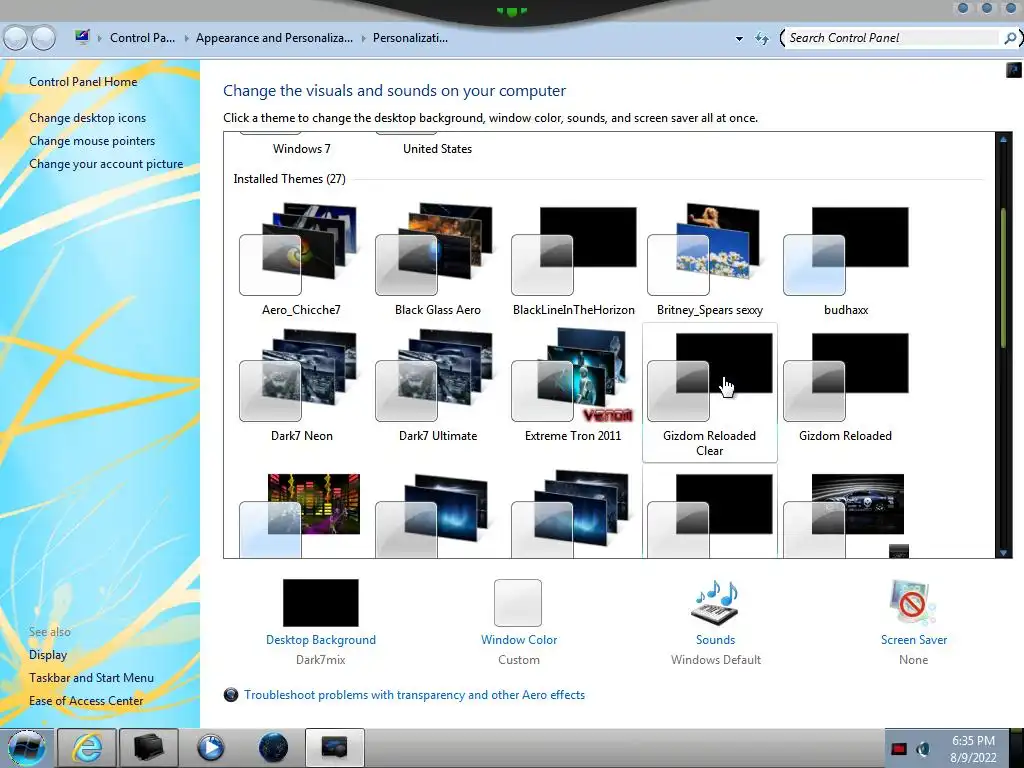Select the Aero_Chicche7 theme
Image resolution: width=1024 pixels, height=768 pixels.
(x=301, y=260)
